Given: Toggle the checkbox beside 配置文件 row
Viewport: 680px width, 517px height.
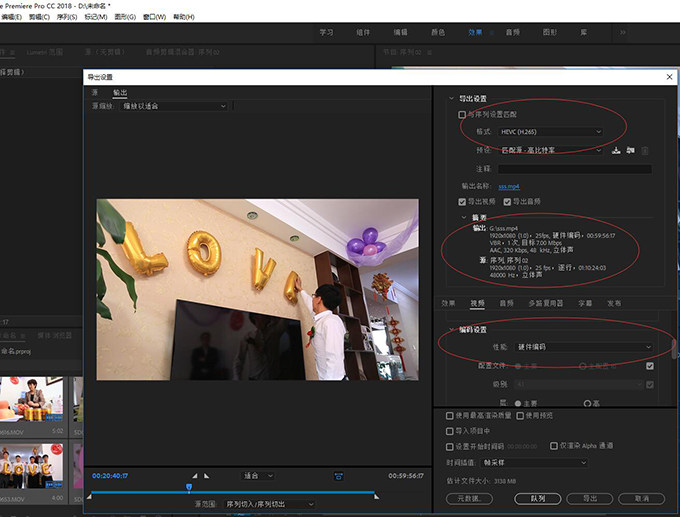Looking at the screenshot, I should (650, 366).
